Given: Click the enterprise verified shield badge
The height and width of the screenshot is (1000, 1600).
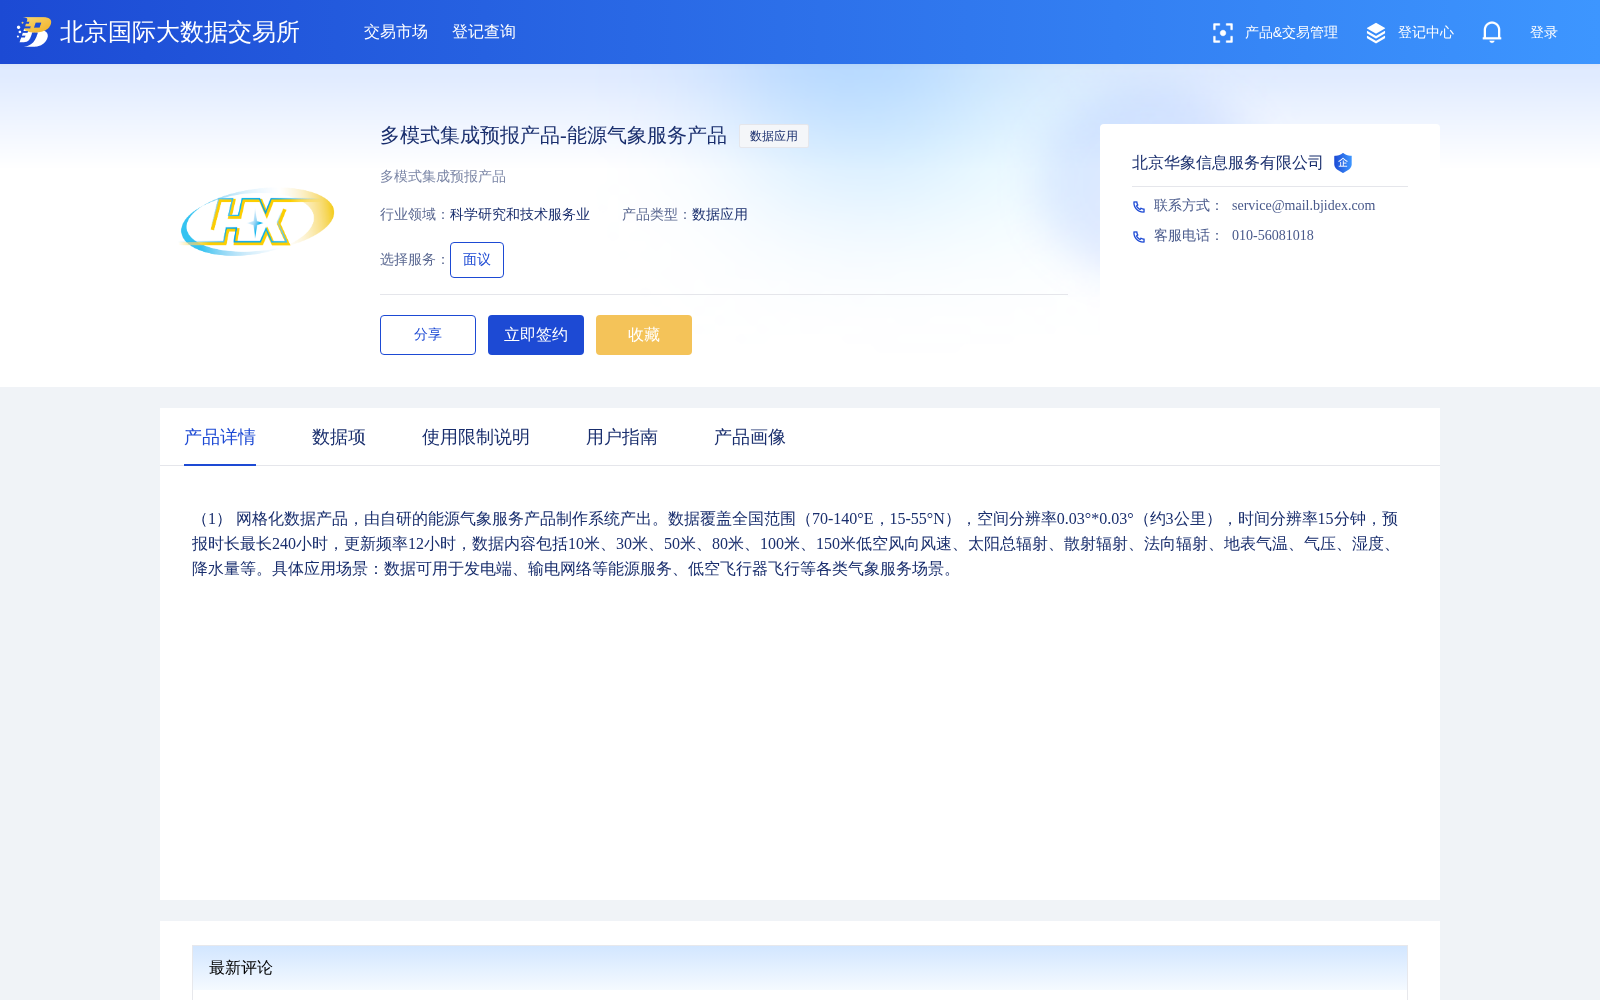Looking at the screenshot, I should 1343,163.
